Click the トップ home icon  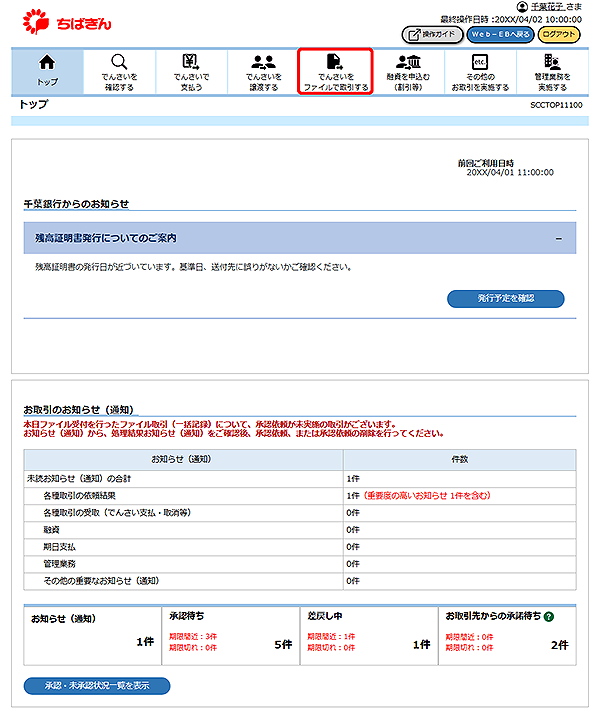coord(47,70)
